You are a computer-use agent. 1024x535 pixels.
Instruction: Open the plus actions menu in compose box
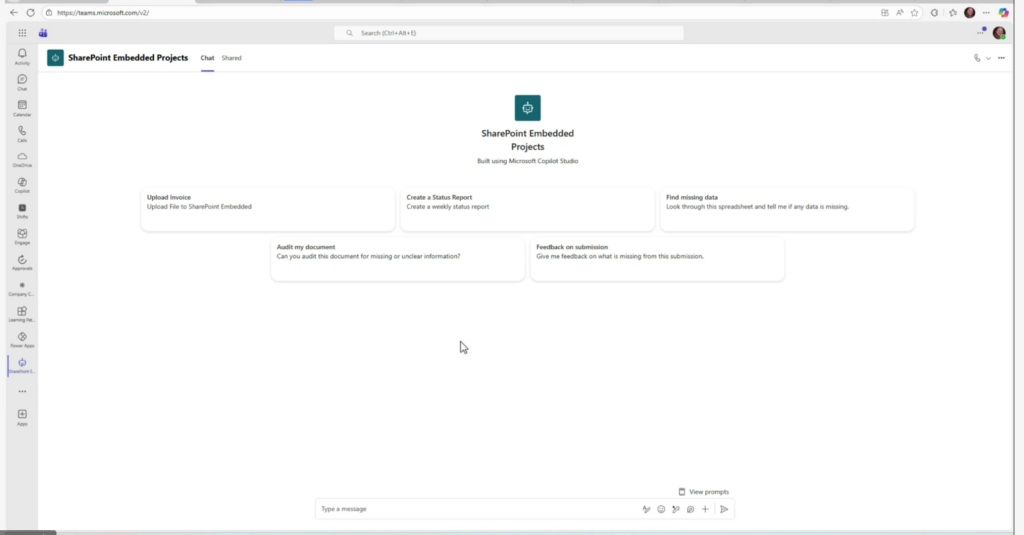[x=705, y=509]
